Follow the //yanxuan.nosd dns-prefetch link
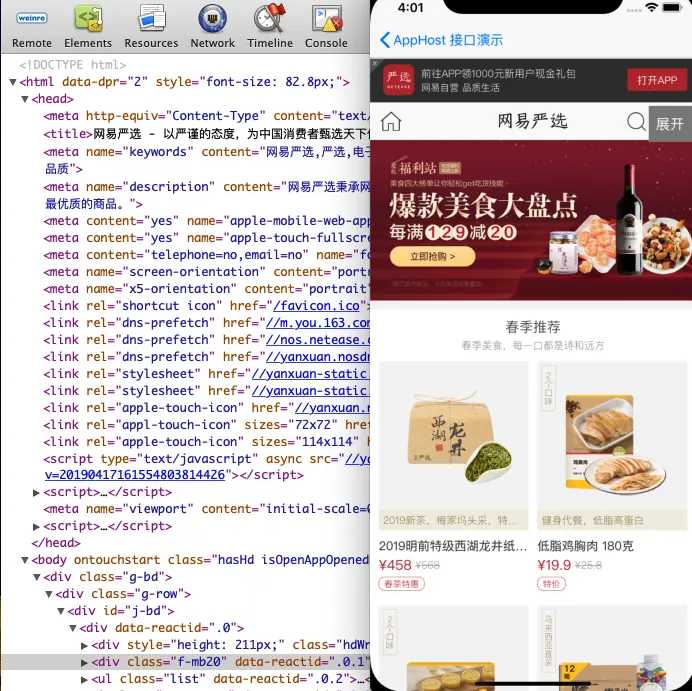This screenshot has height=691, width=692. 318,357
